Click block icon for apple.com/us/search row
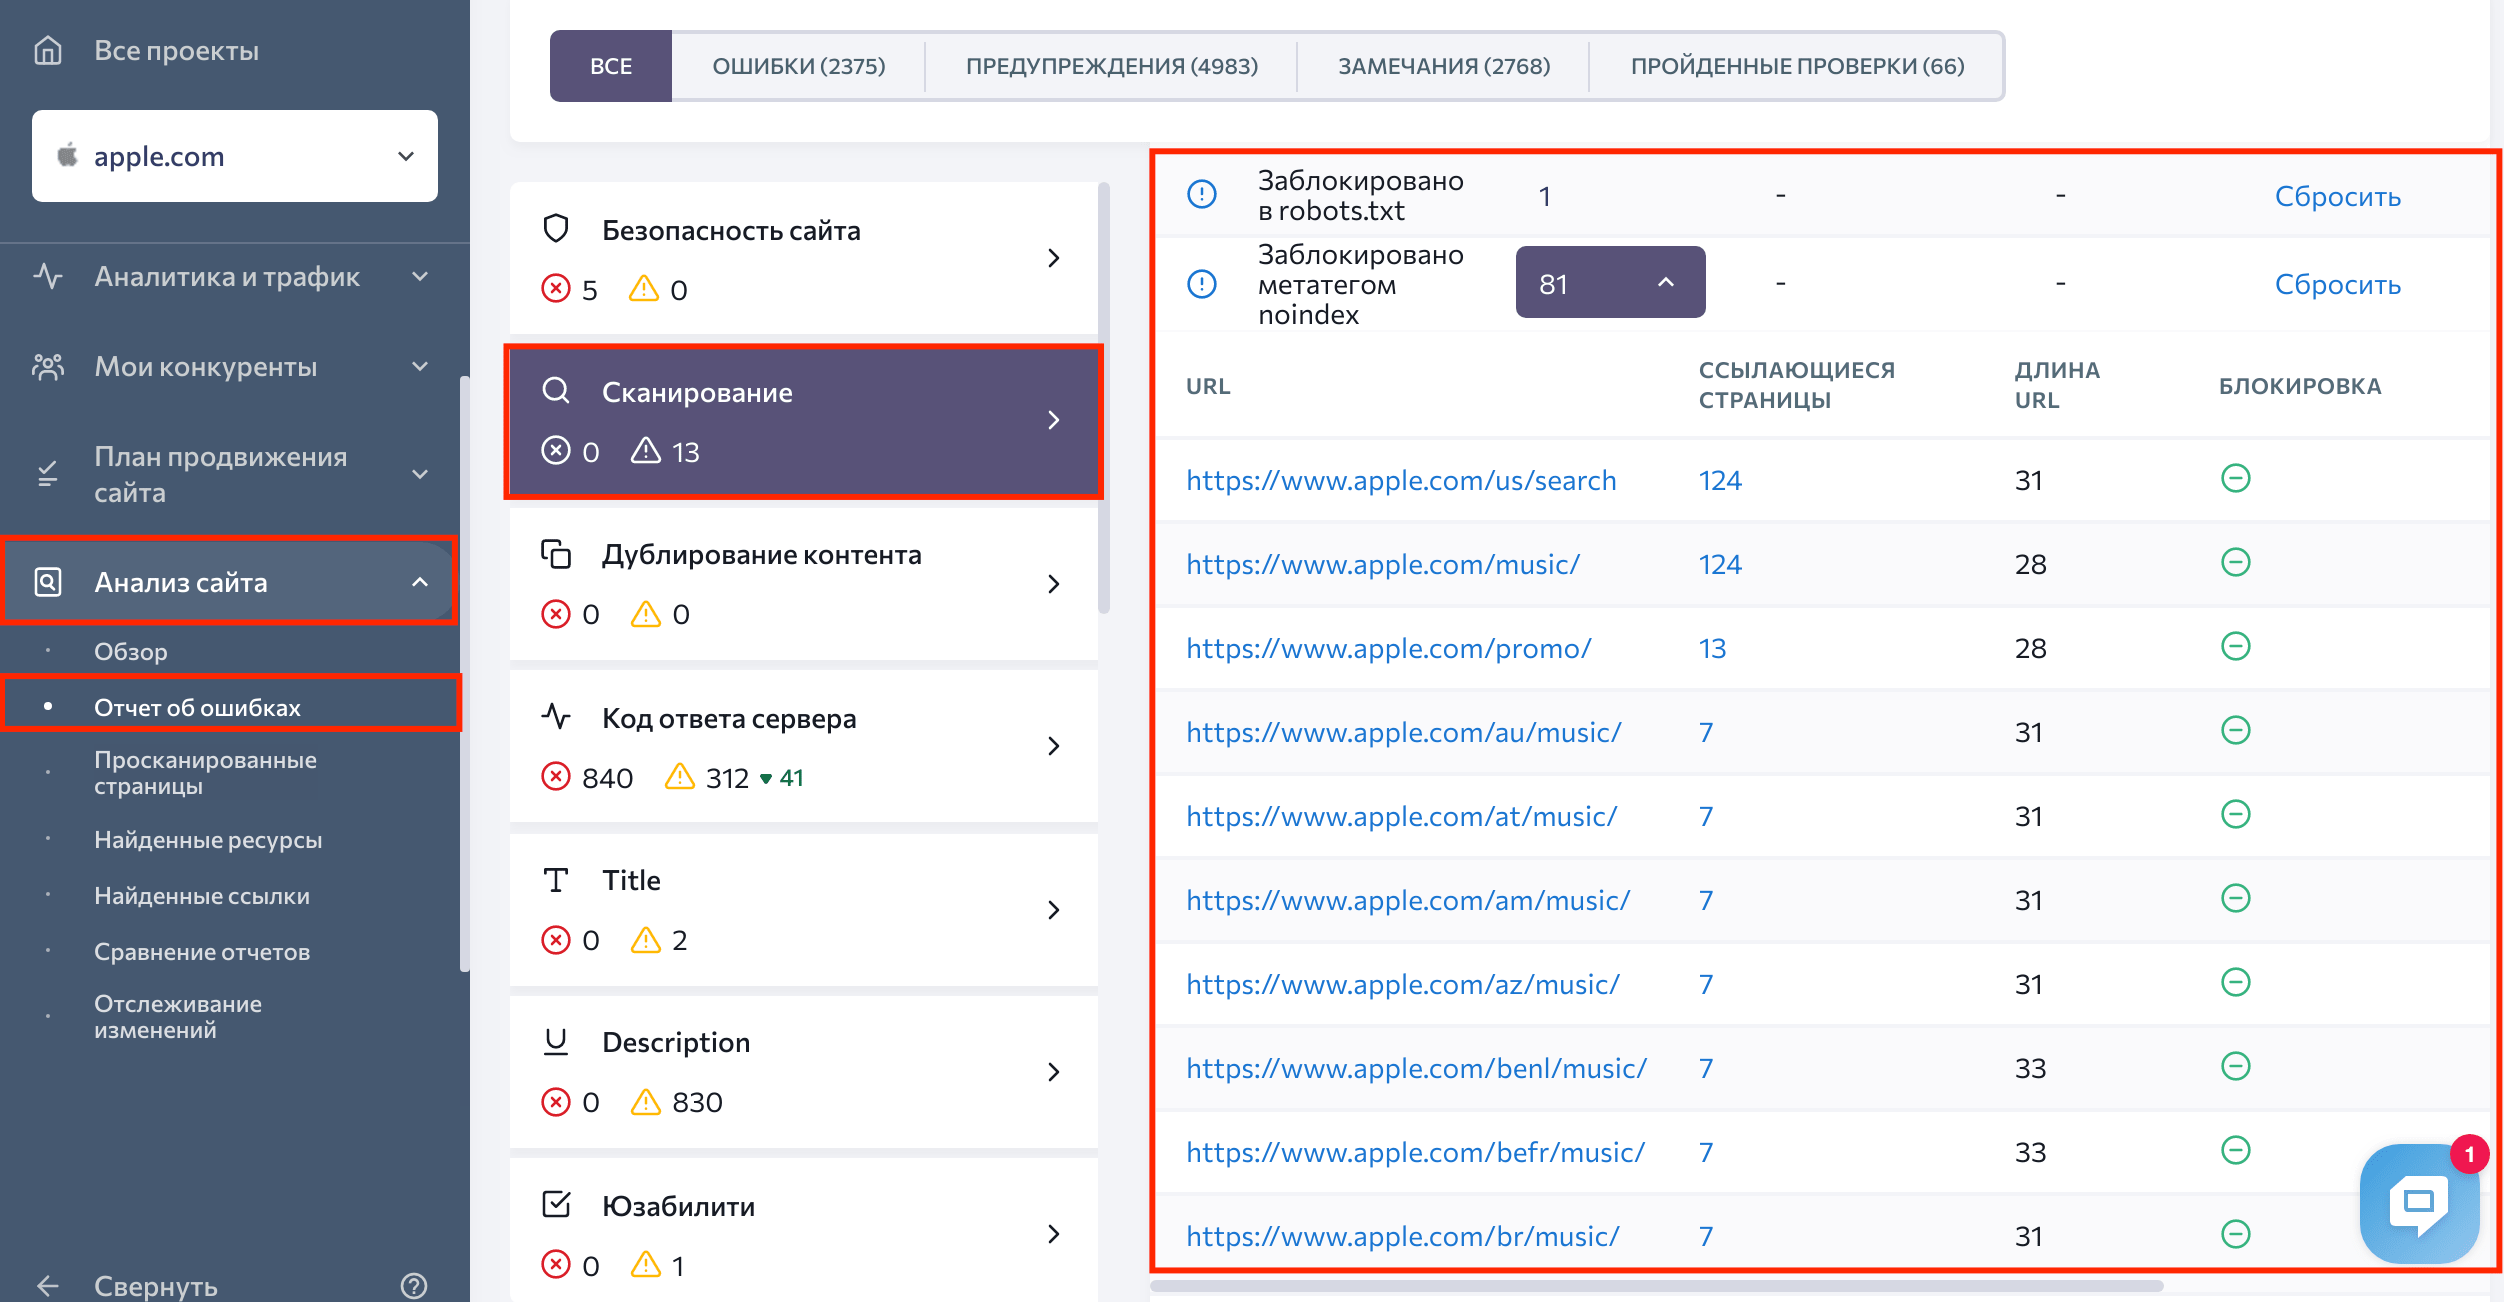 [x=2236, y=478]
